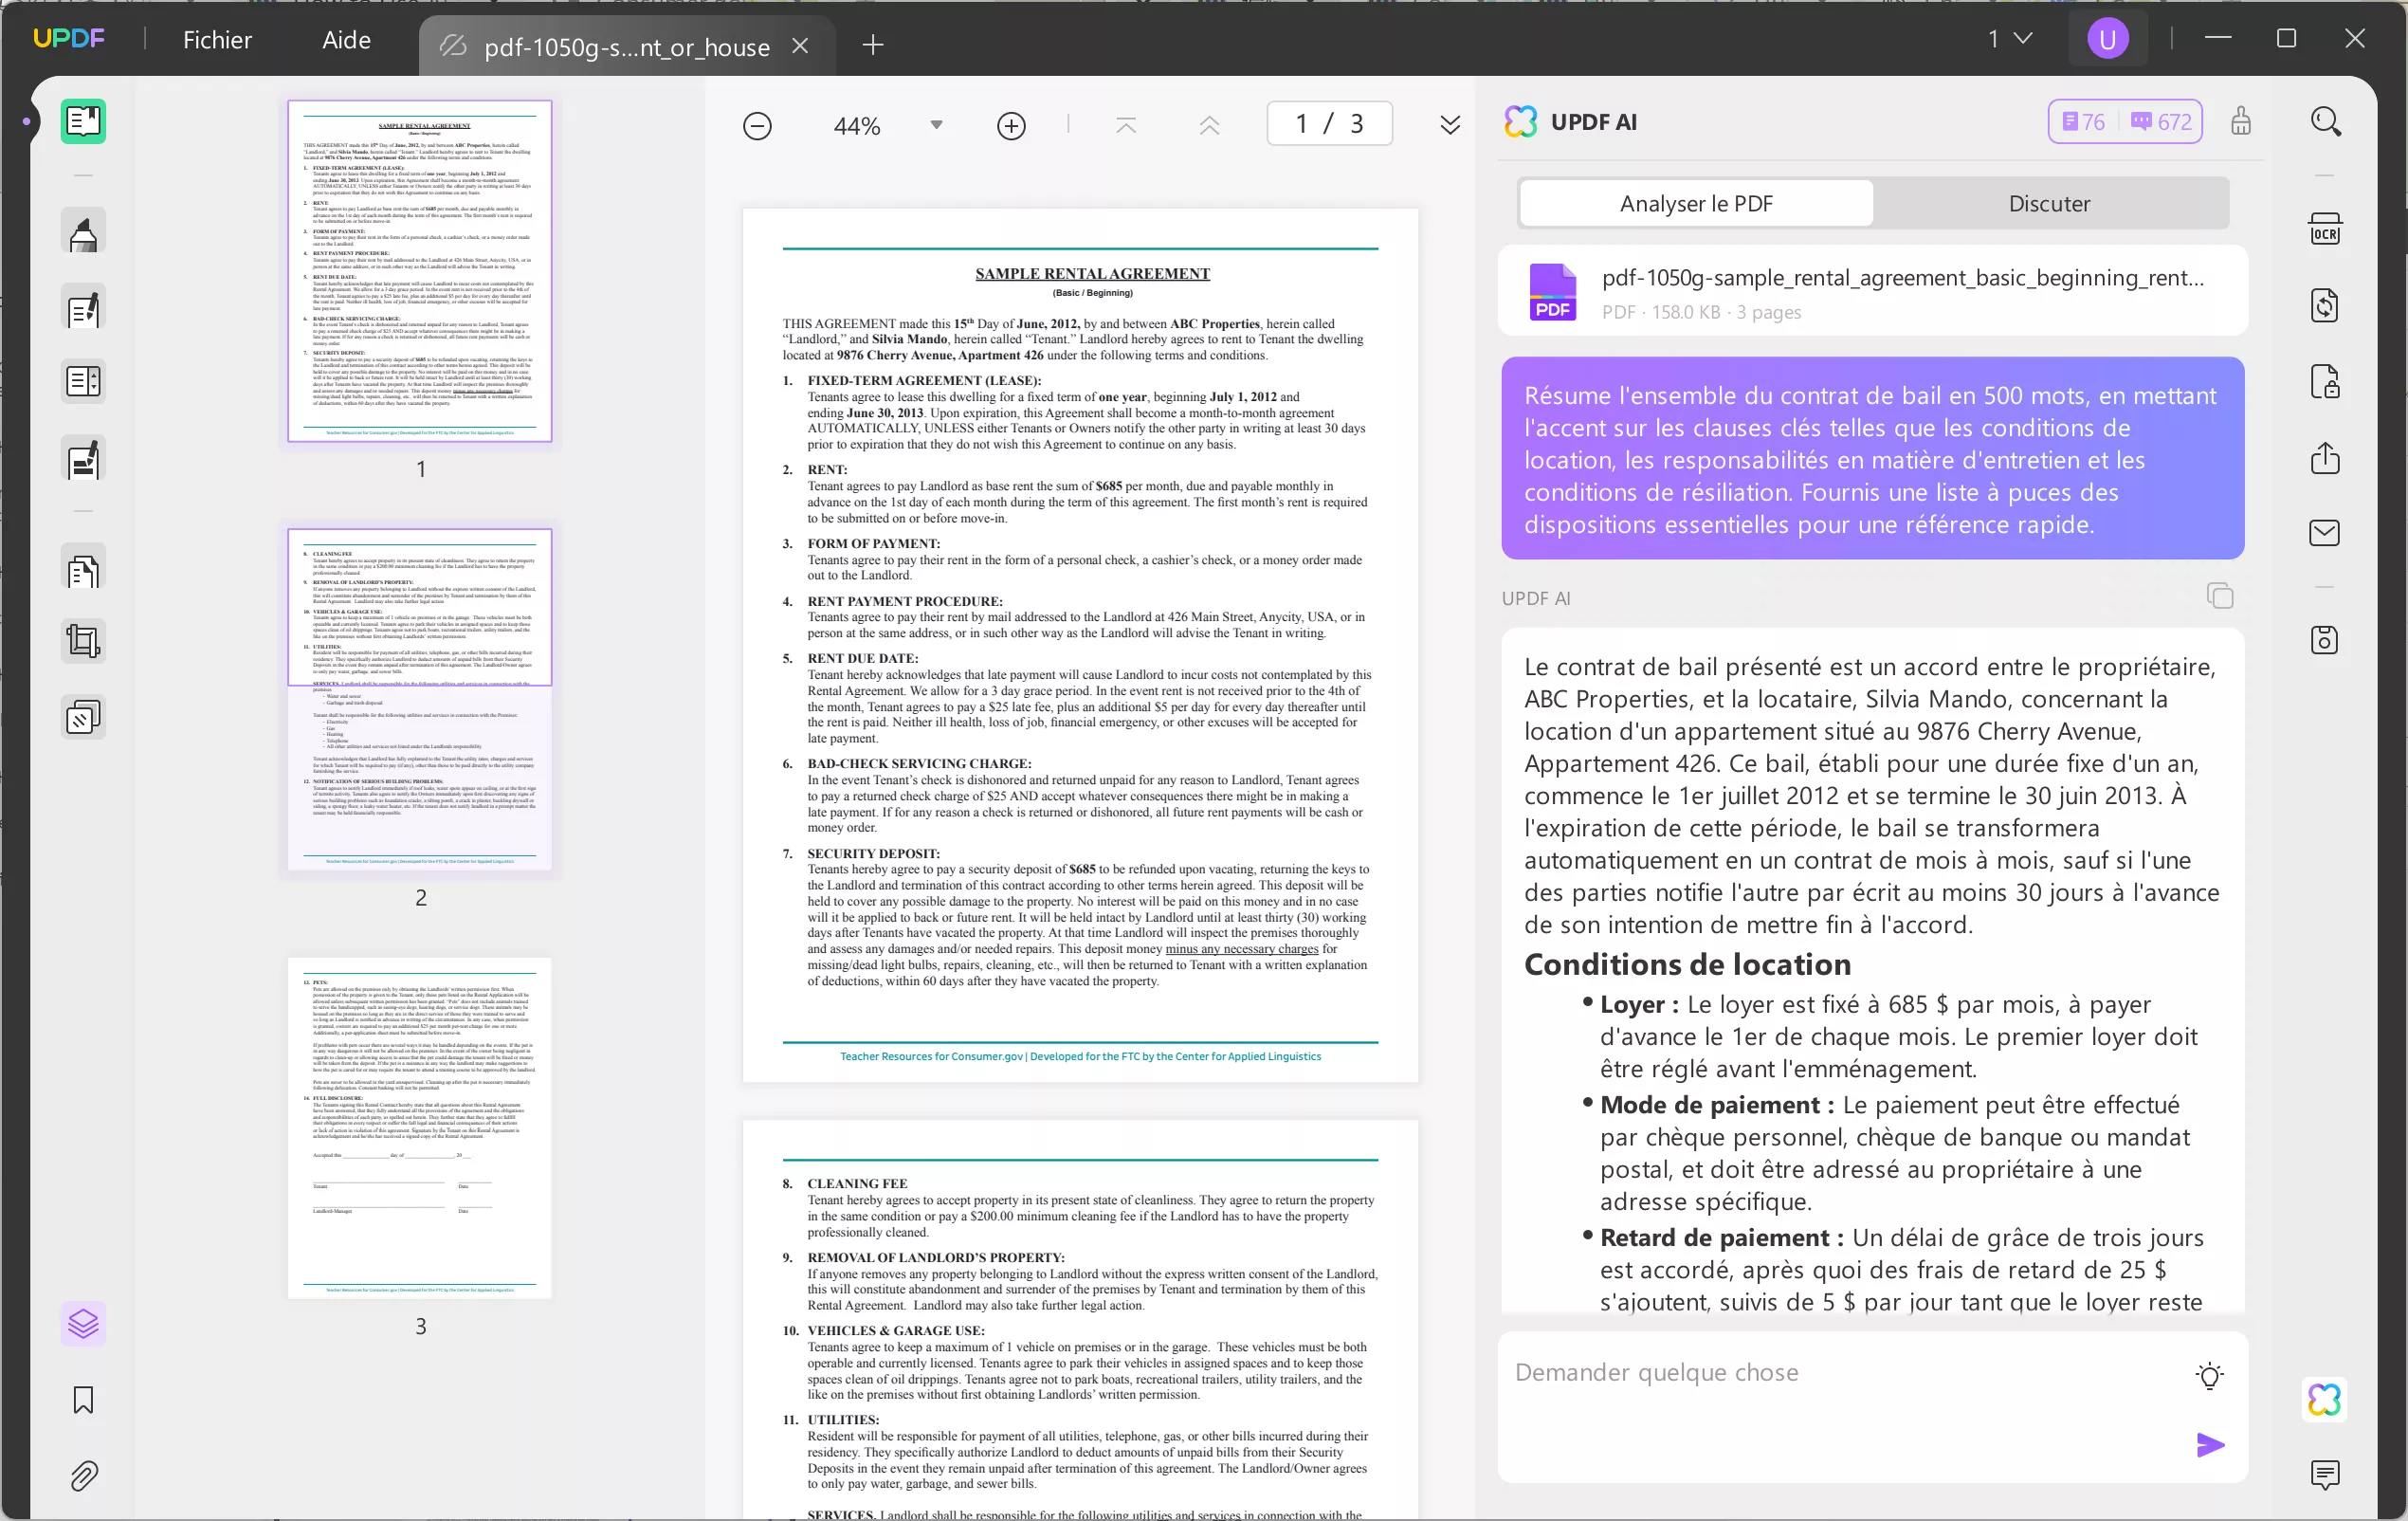The width and height of the screenshot is (2408, 1521).
Task: Expand the window count dropdown
Action: pyautogui.click(x=2010, y=38)
